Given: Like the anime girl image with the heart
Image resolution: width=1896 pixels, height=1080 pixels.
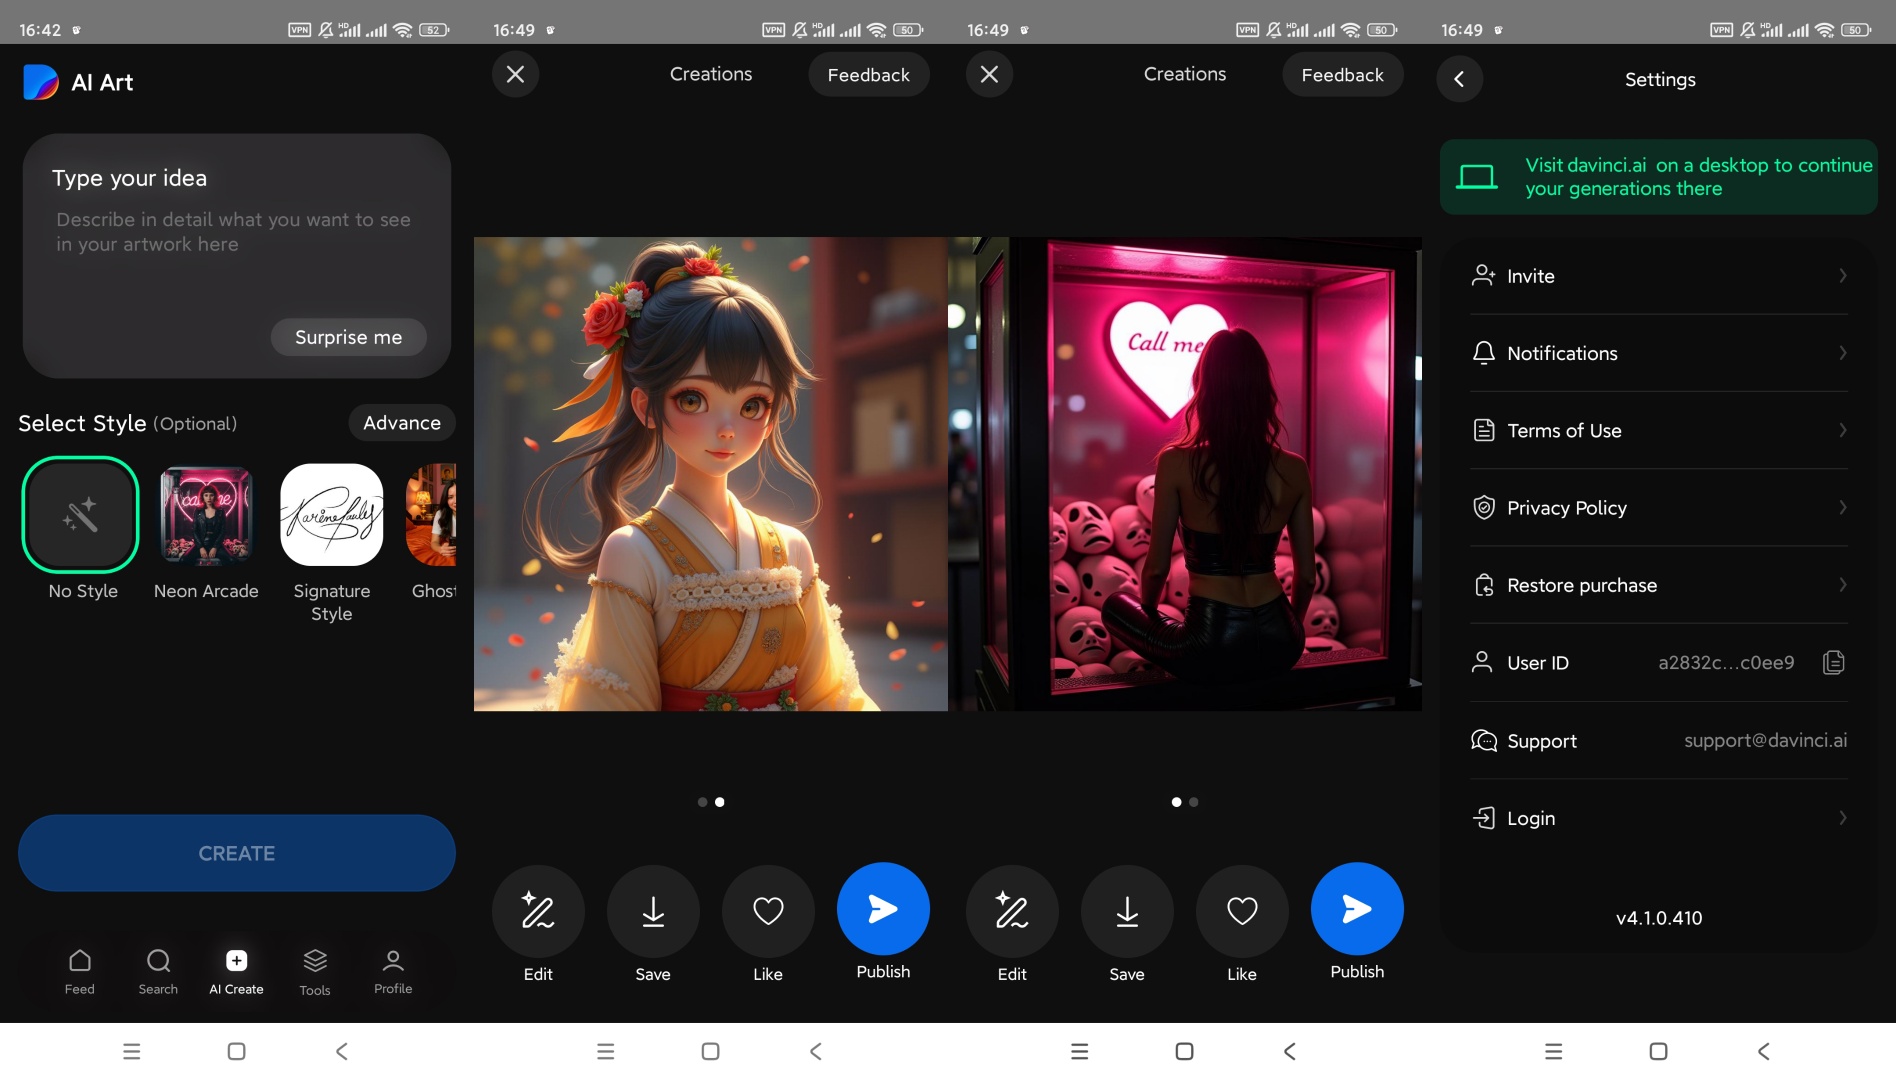Looking at the screenshot, I should (768, 911).
